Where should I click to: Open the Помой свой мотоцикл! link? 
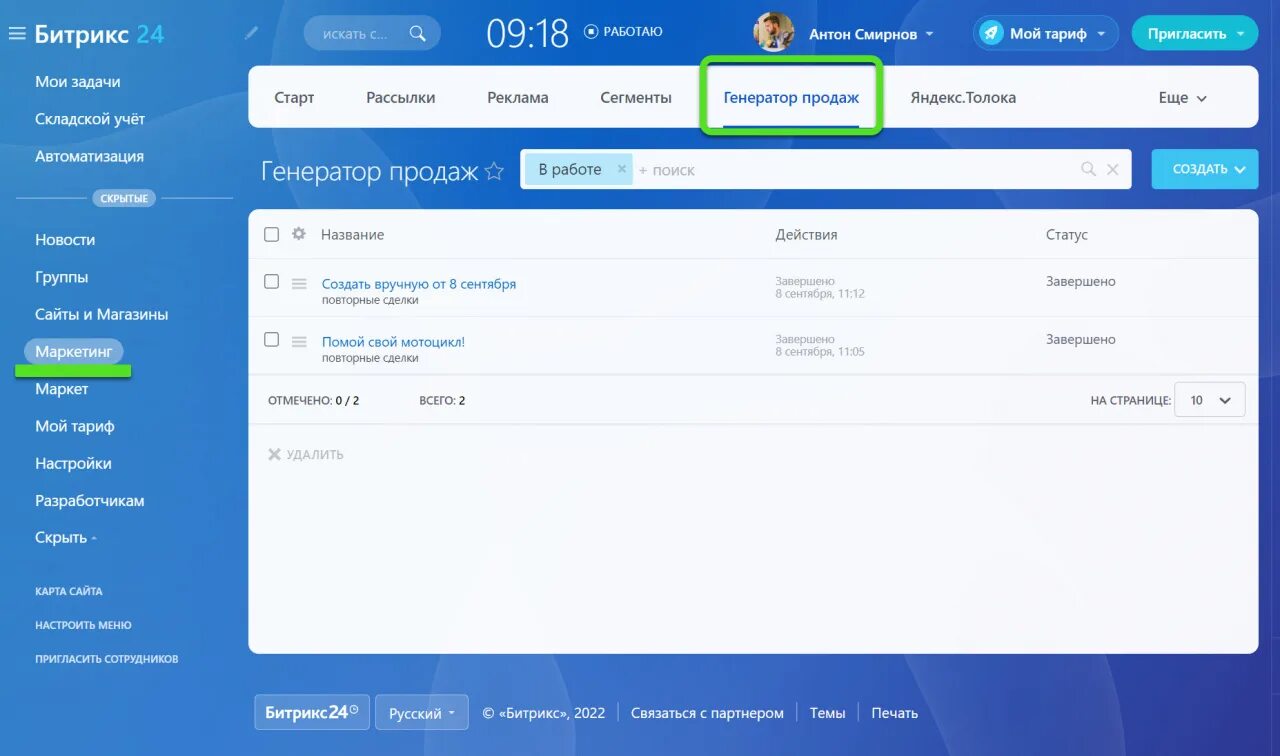click(x=393, y=342)
